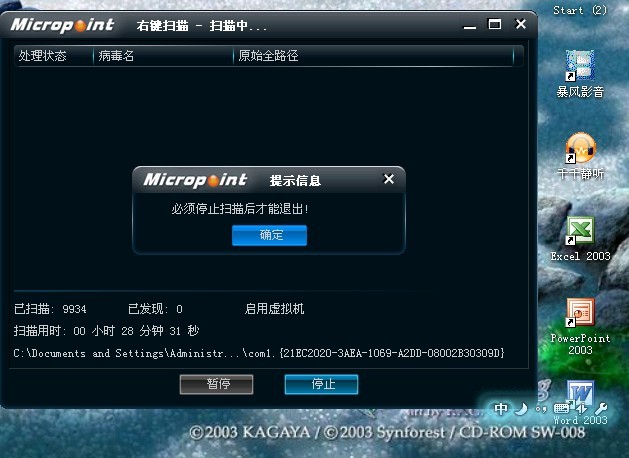Close the 提示信息 dialog with X

[388, 179]
